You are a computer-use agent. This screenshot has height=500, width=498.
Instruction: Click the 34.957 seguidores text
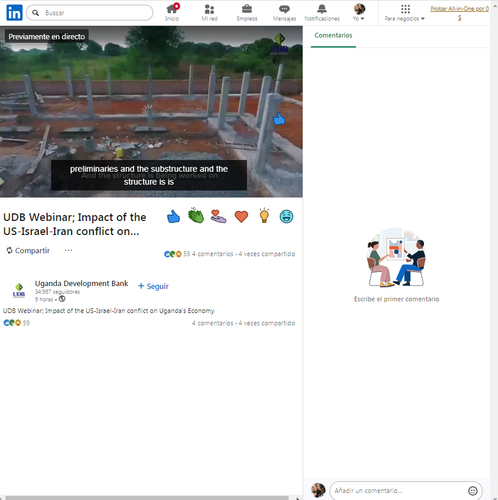57,292
